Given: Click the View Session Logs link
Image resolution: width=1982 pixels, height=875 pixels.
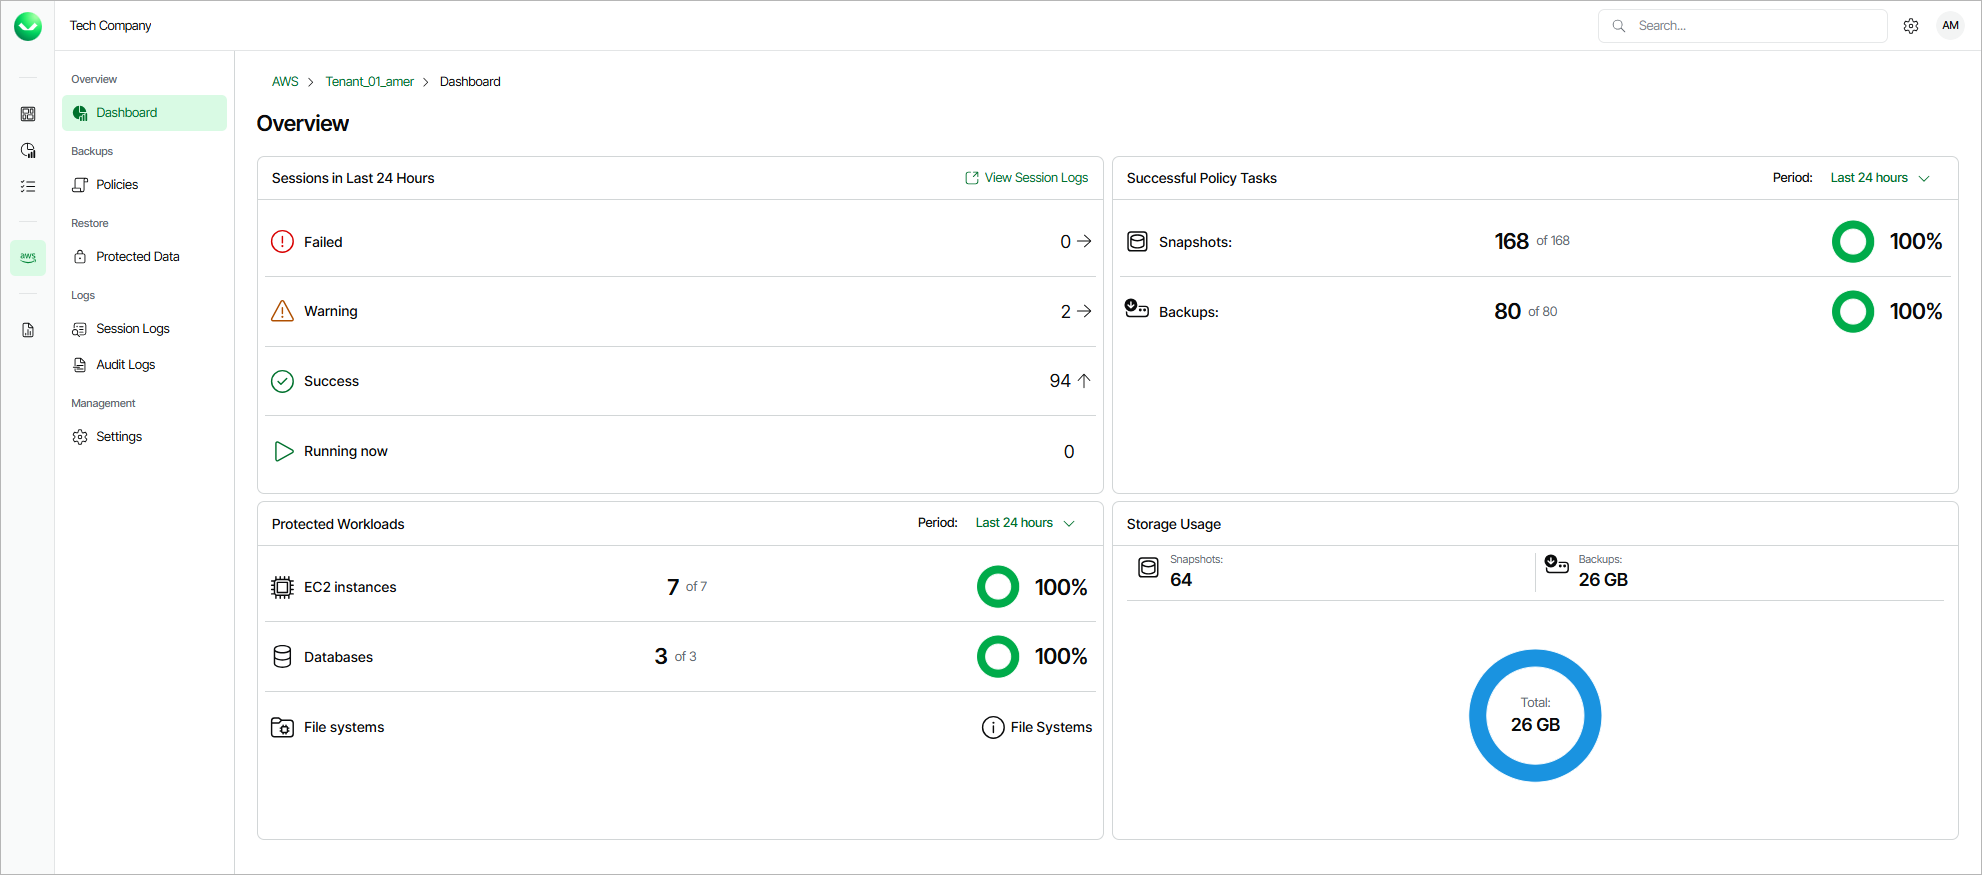Looking at the screenshot, I should [1026, 178].
